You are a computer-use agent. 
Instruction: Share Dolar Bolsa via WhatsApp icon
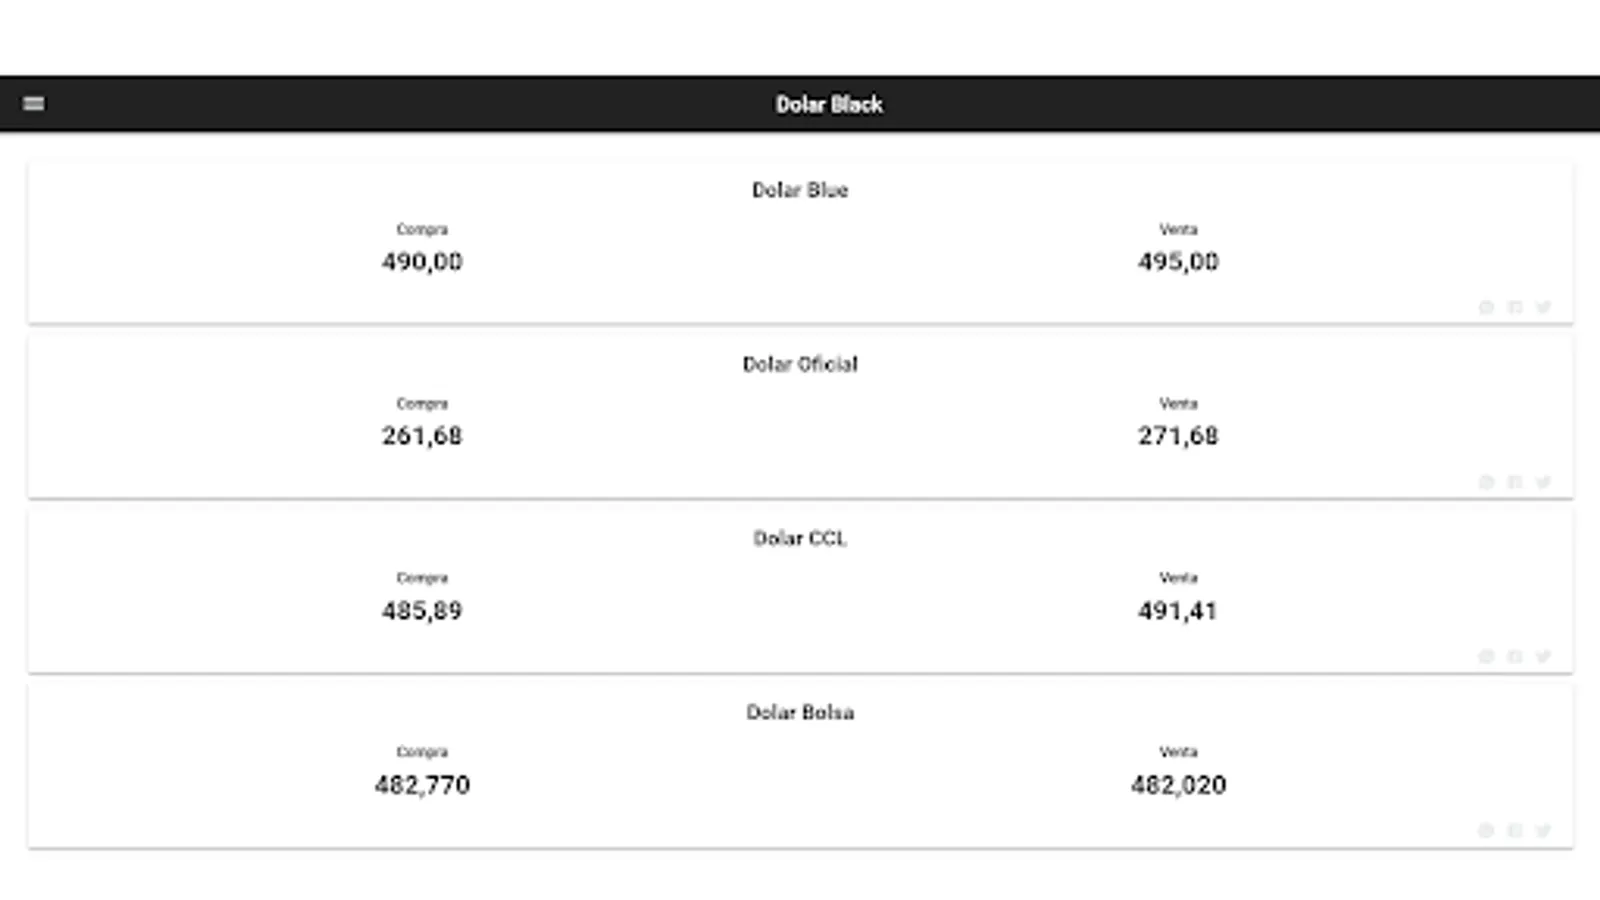pyautogui.click(x=1486, y=830)
